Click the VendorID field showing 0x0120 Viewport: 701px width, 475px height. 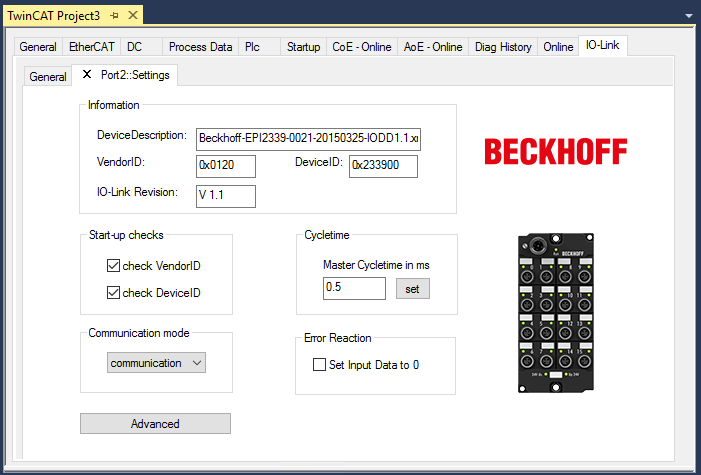pyautogui.click(x=226, y=166)
